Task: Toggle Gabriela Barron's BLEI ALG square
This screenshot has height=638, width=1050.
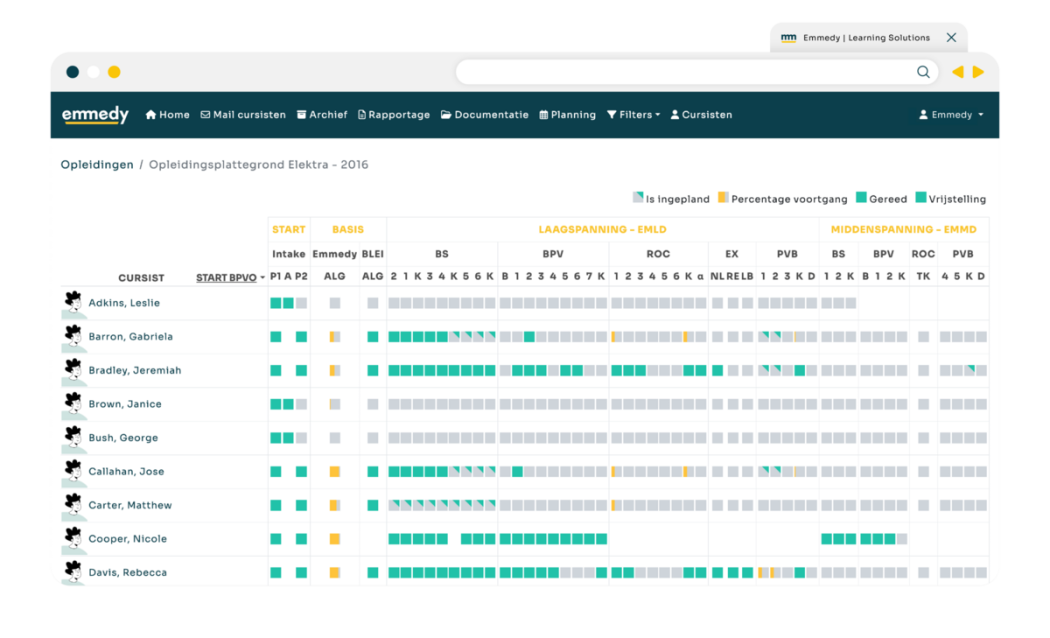Action: pos(373,337)
